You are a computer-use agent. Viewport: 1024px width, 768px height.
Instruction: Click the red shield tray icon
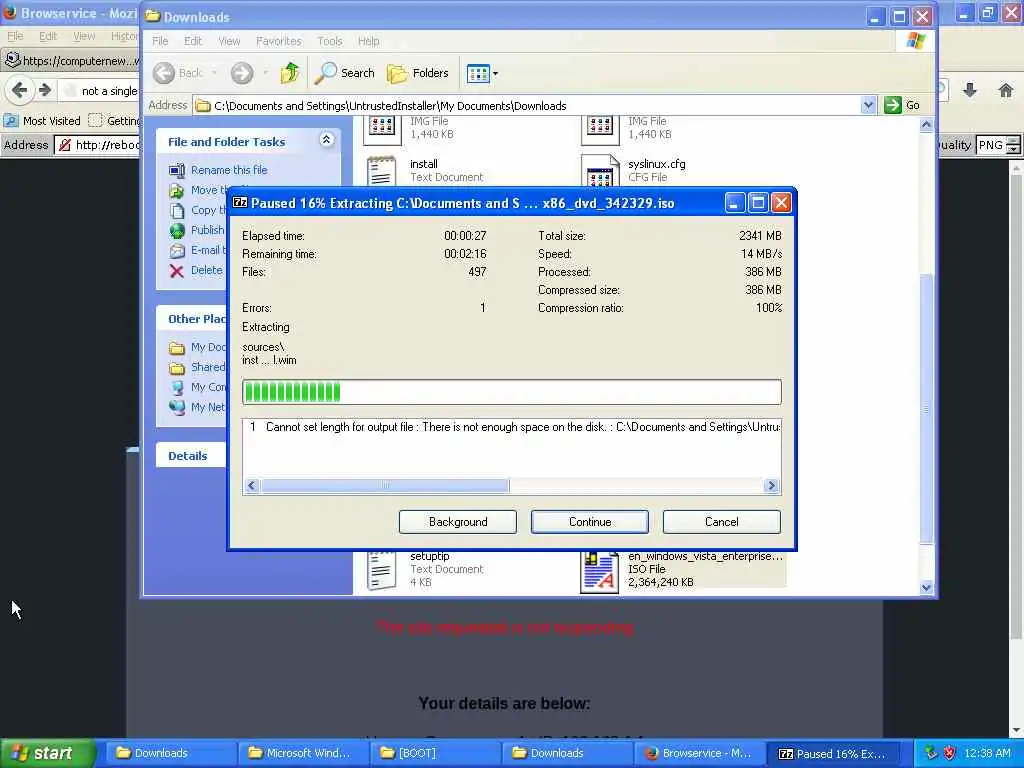(x=950, y=753)
